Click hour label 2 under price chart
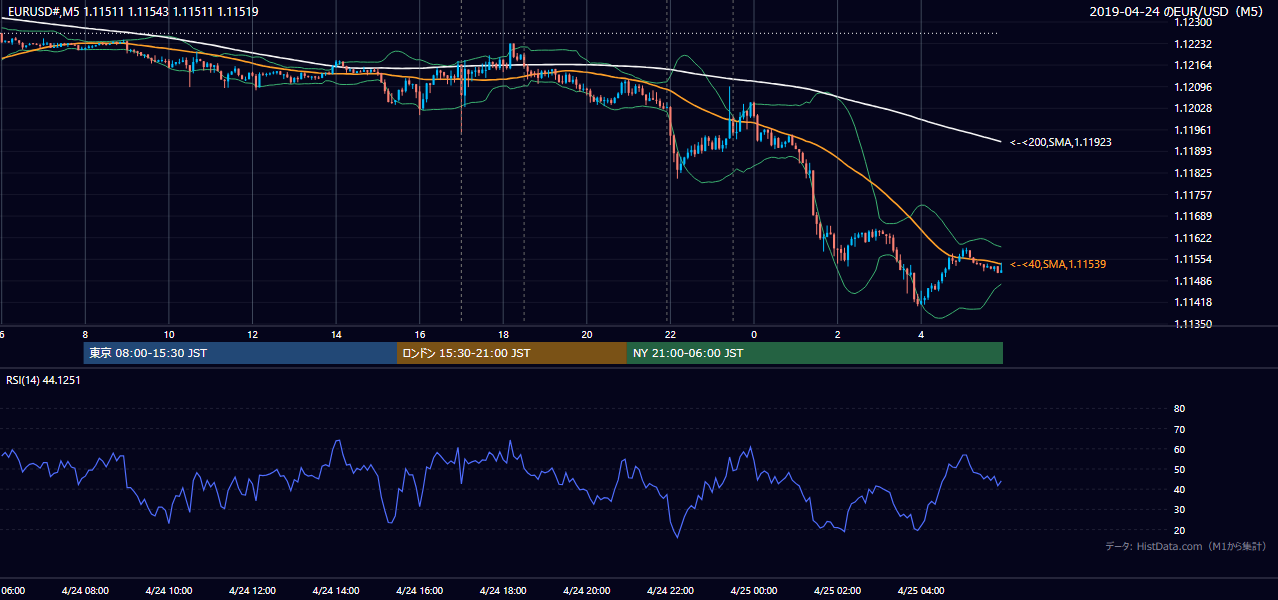Screen dimensions: 1278x600 (x=838, y=335)
